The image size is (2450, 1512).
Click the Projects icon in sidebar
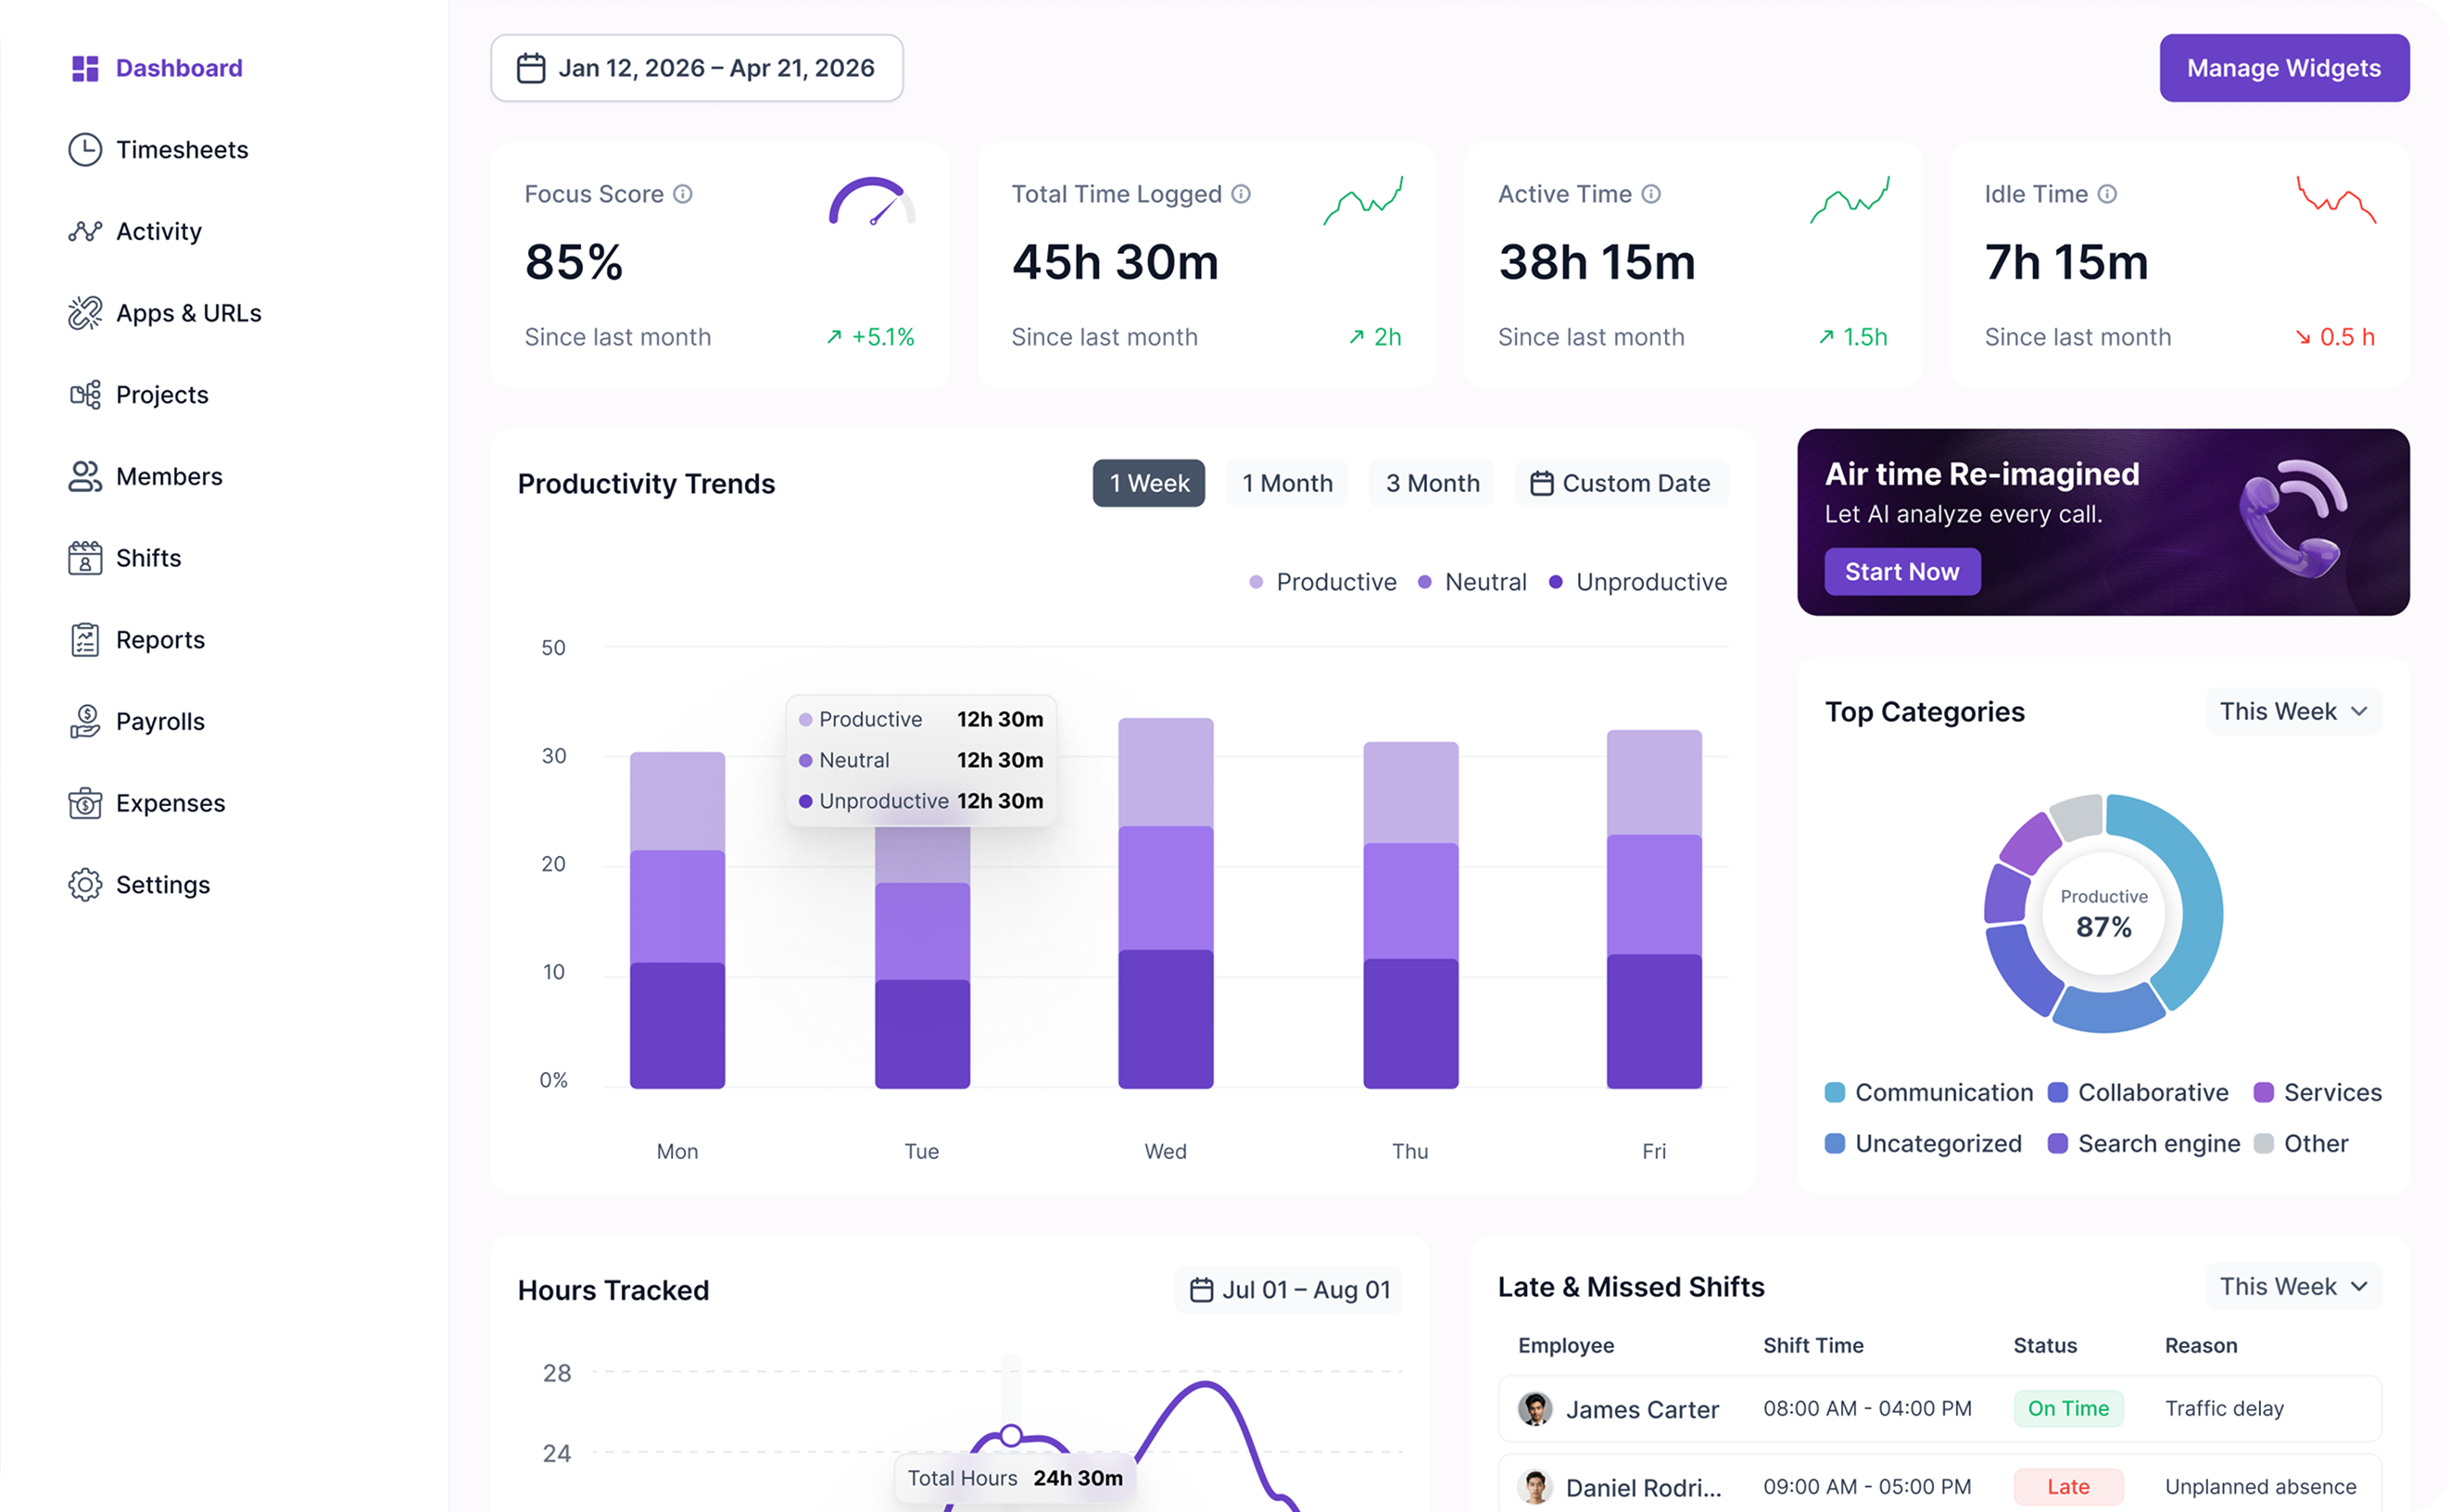coord(85,395)
